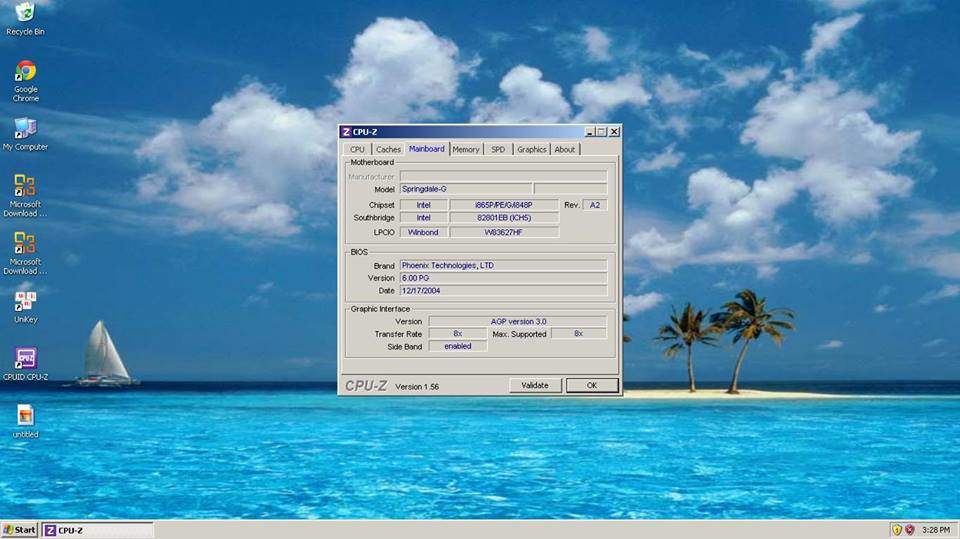Select the UniKey desktop shortcut

(x=25, y=302)
